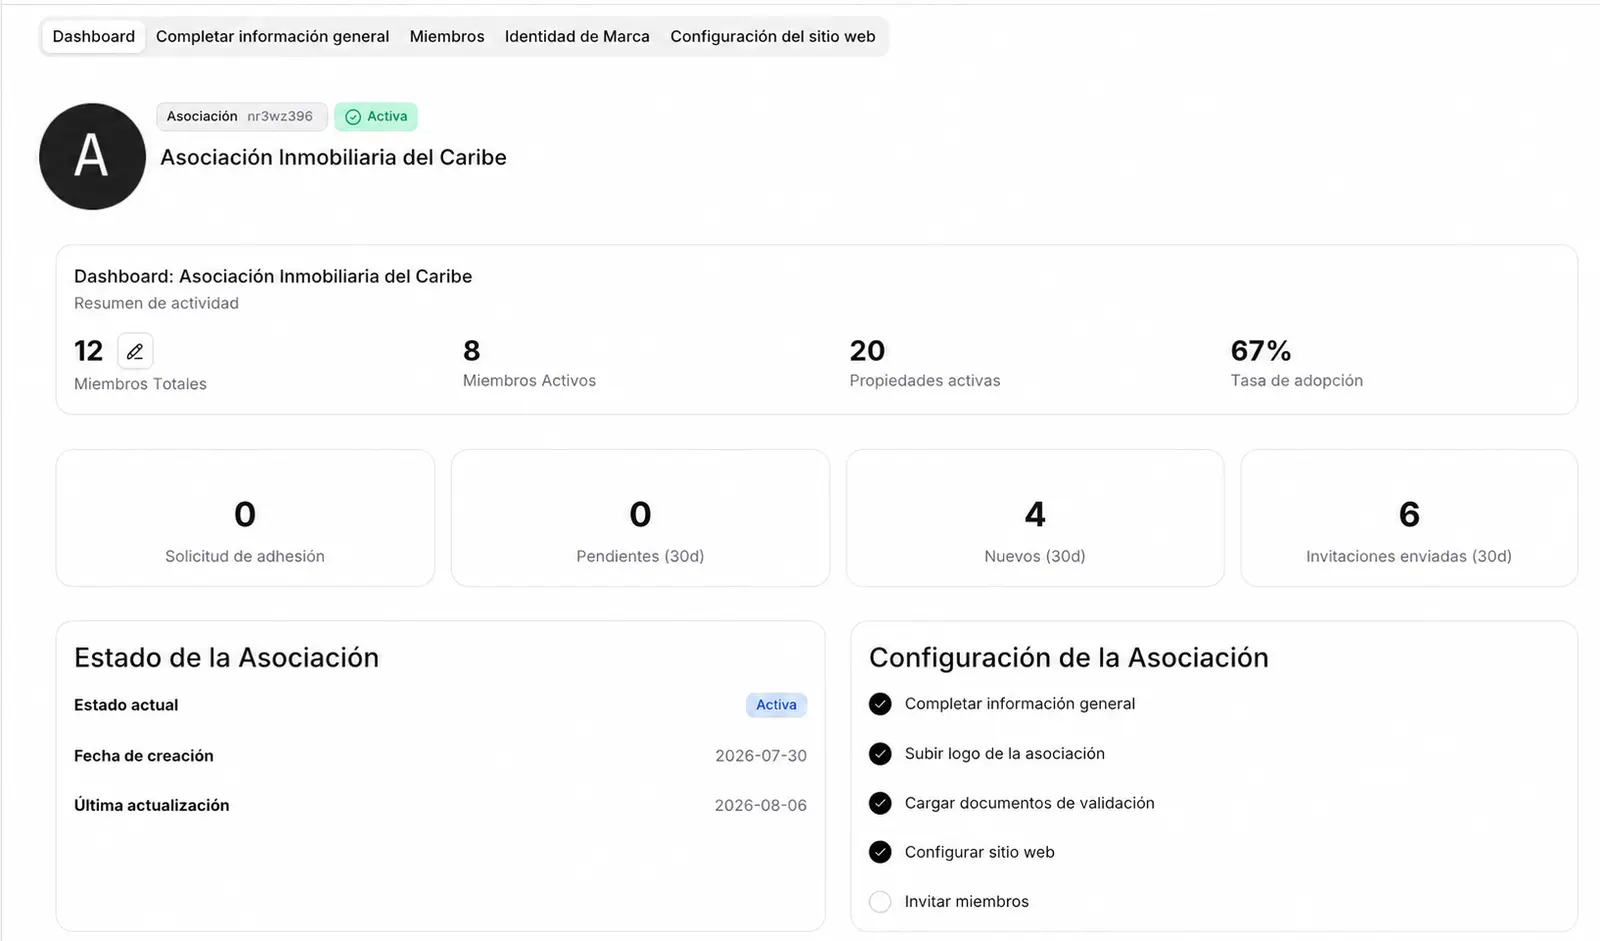
Task: Go to the Identidad de Marca tab
Action: click(577, 36)
